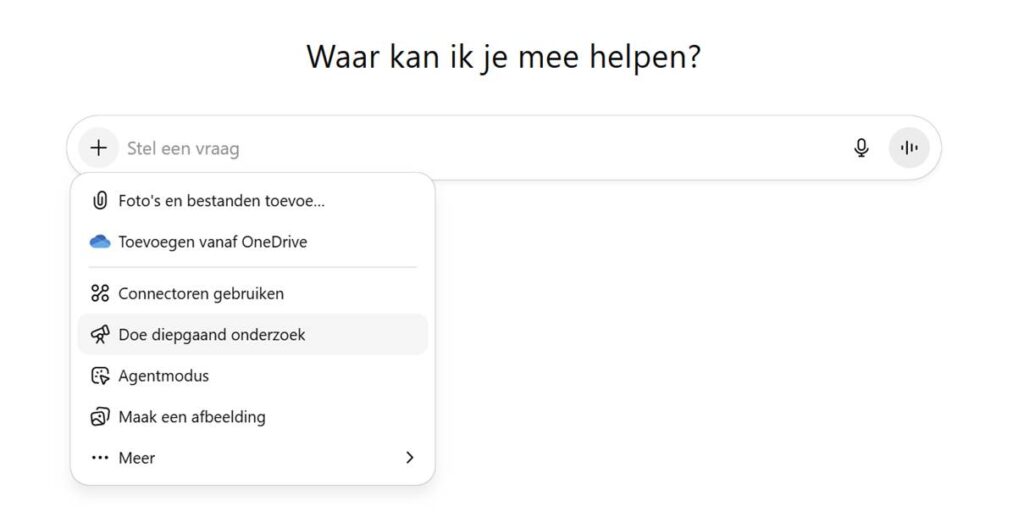
Task: Click the Agentmodus icon
Action: 99,376
